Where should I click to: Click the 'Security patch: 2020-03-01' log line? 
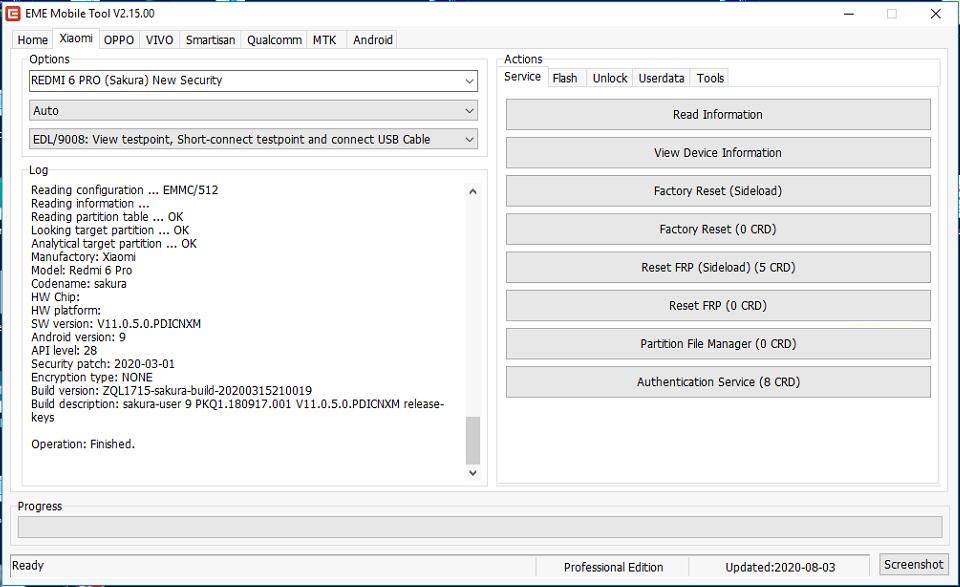coord(103,364)
